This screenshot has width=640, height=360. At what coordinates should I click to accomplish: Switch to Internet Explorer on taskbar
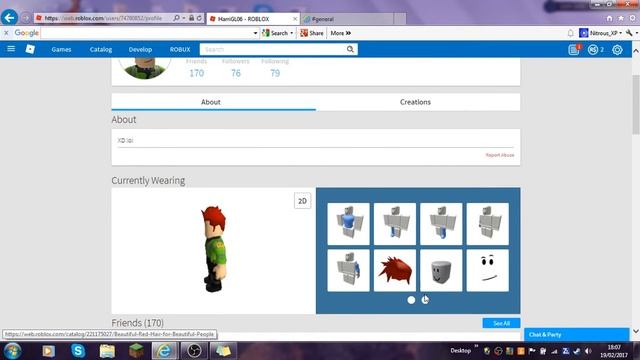click(x=165, y=351)
